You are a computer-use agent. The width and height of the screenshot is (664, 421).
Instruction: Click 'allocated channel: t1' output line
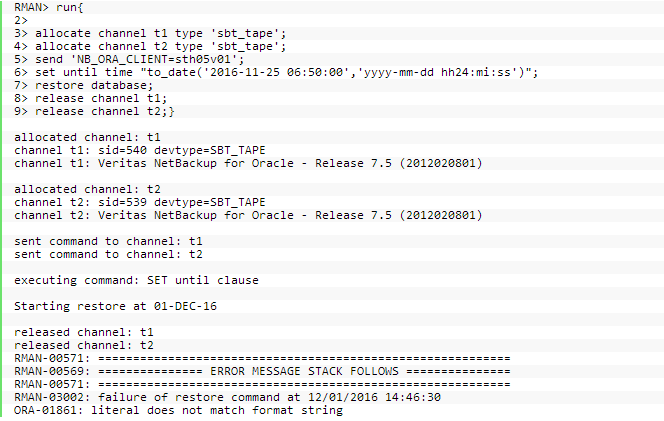coord(87,138)
